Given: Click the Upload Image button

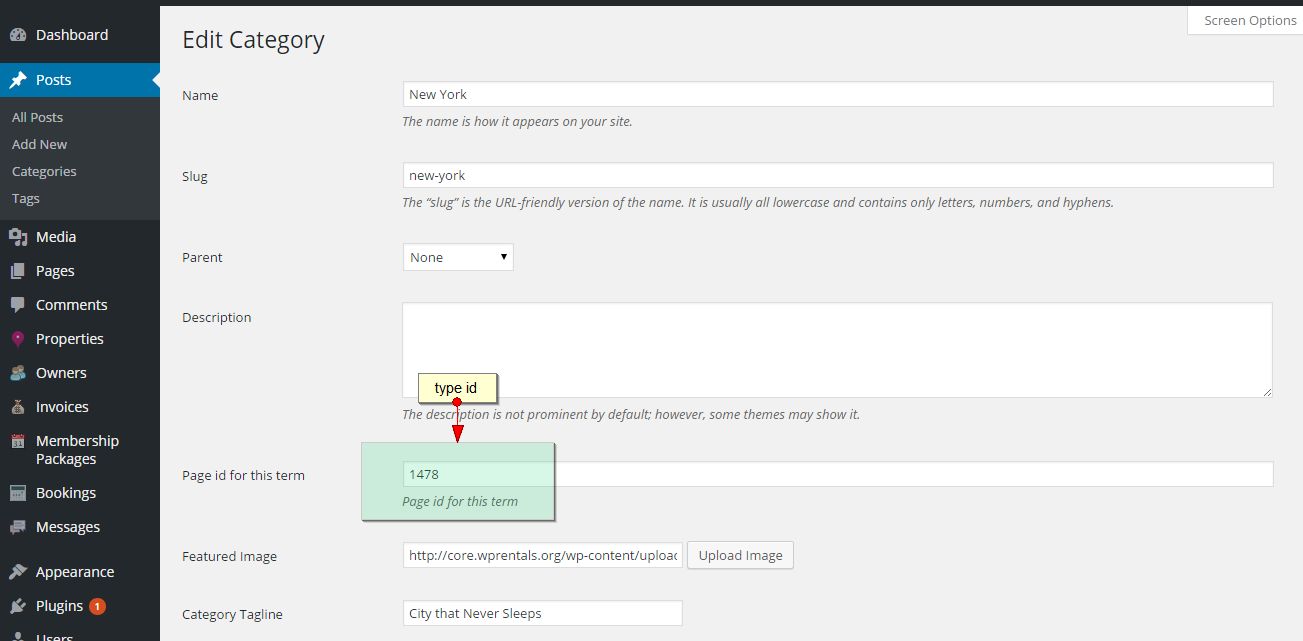Looking at the screenshot, I should click(x=740, y=555).
